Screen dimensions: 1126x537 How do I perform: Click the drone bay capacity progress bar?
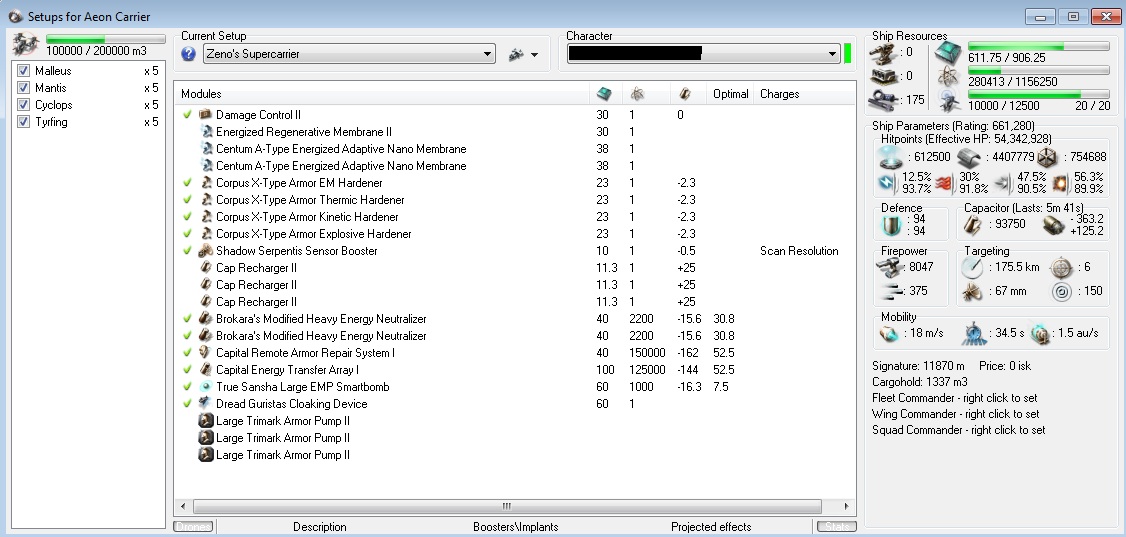pos(106,39)
